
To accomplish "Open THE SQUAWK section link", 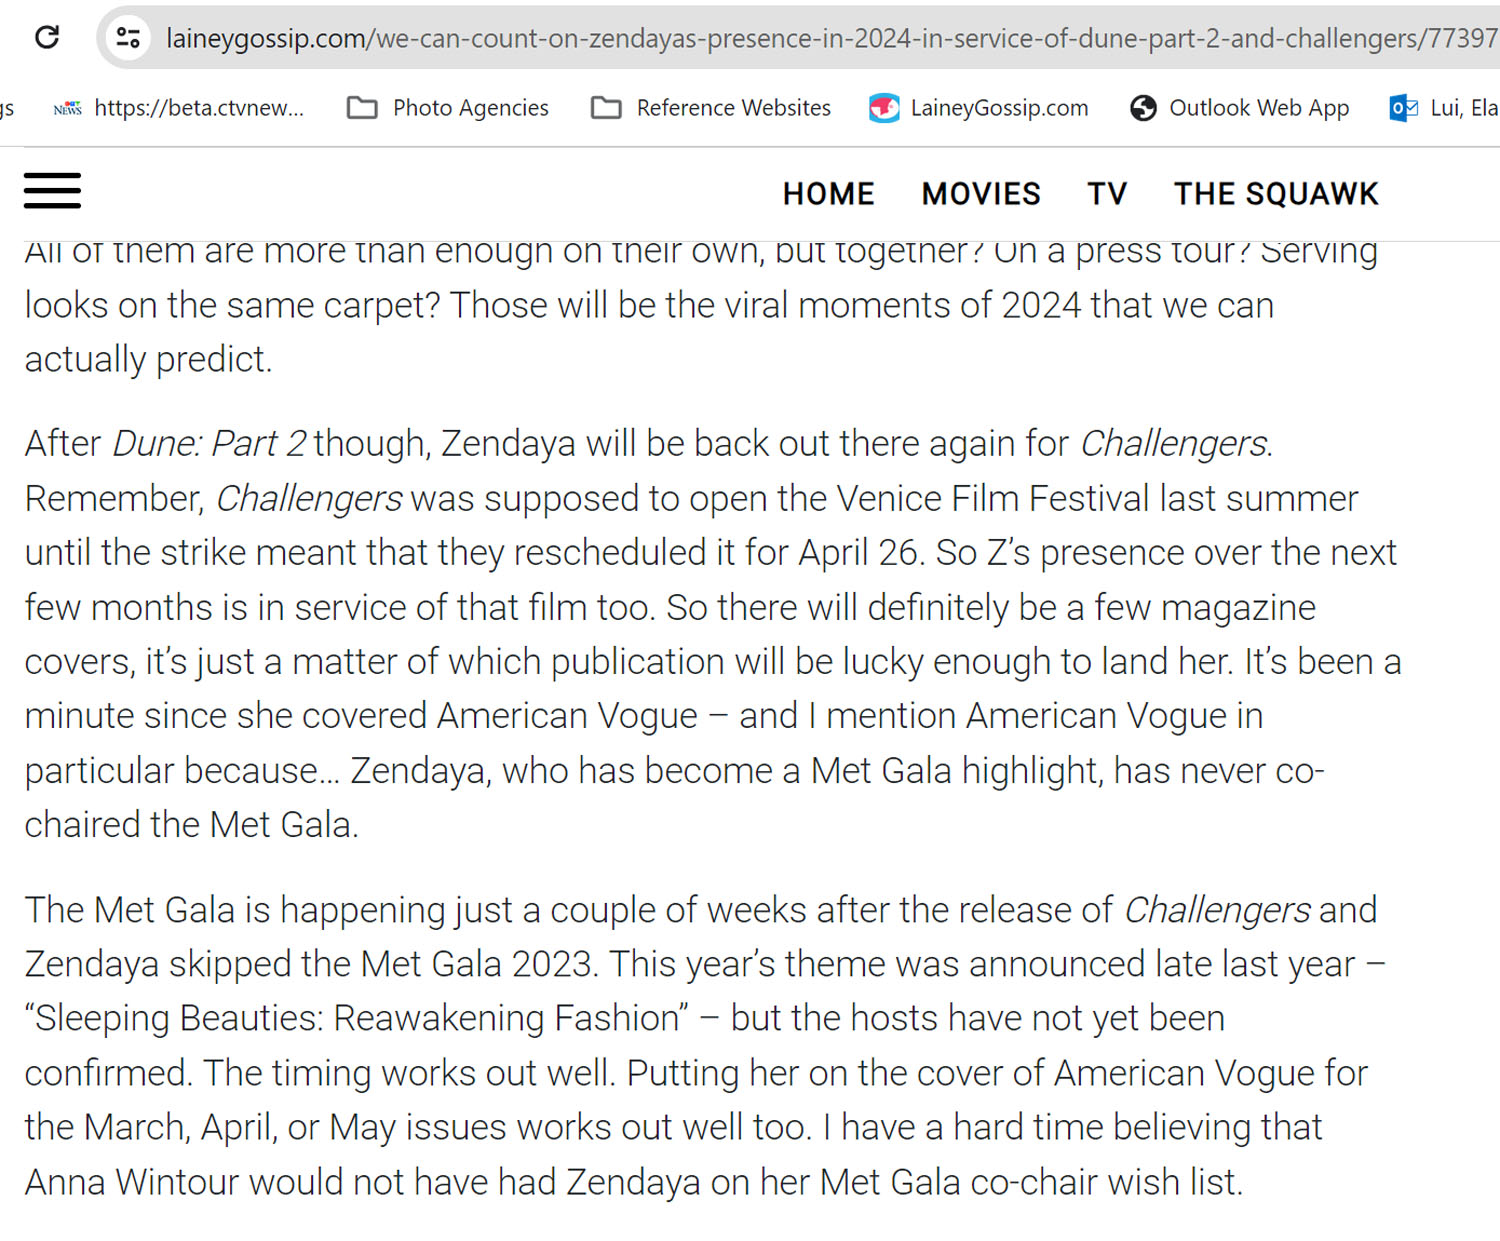I will [x=1276, y=194].
